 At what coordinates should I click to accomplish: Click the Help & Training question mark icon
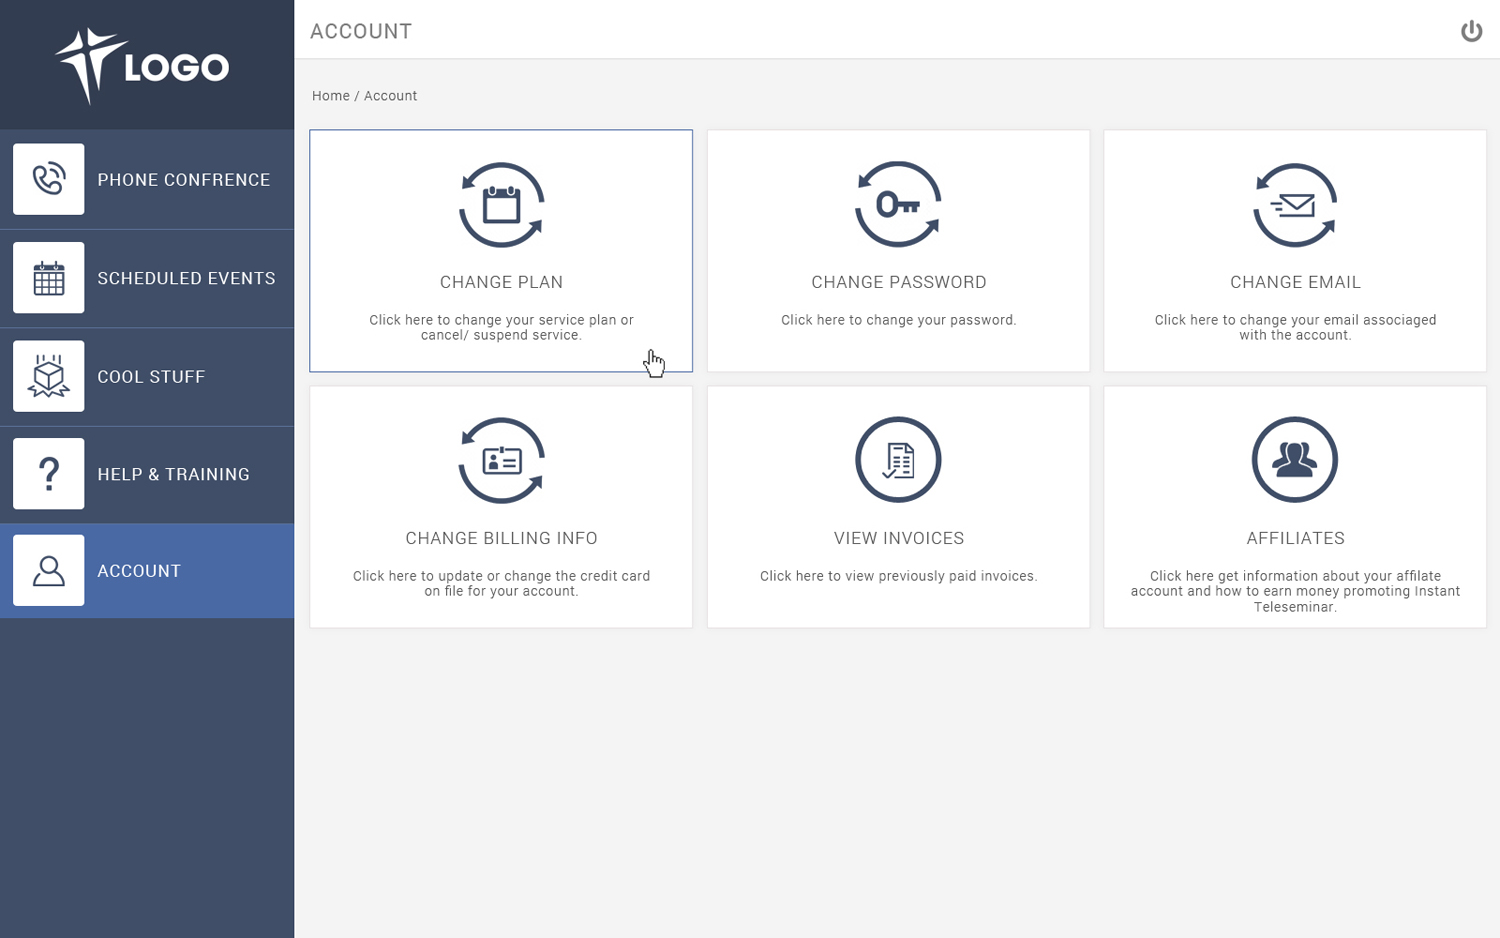pyautogui.click(x=49, y=474)
